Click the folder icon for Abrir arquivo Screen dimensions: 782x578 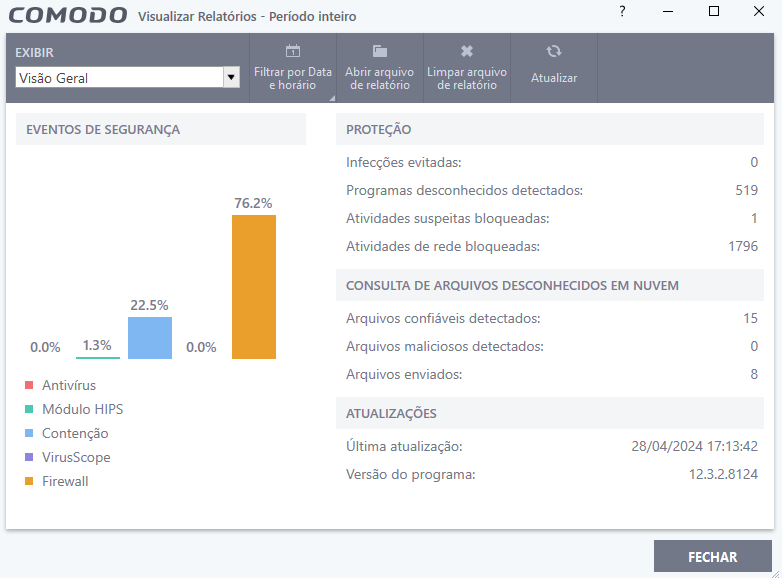coord(380,51)
